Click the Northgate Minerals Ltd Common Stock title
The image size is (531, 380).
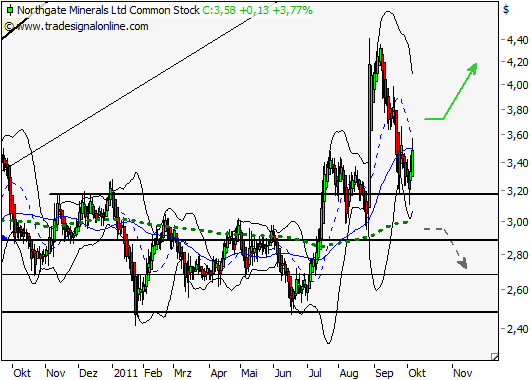tap(108, 10)
